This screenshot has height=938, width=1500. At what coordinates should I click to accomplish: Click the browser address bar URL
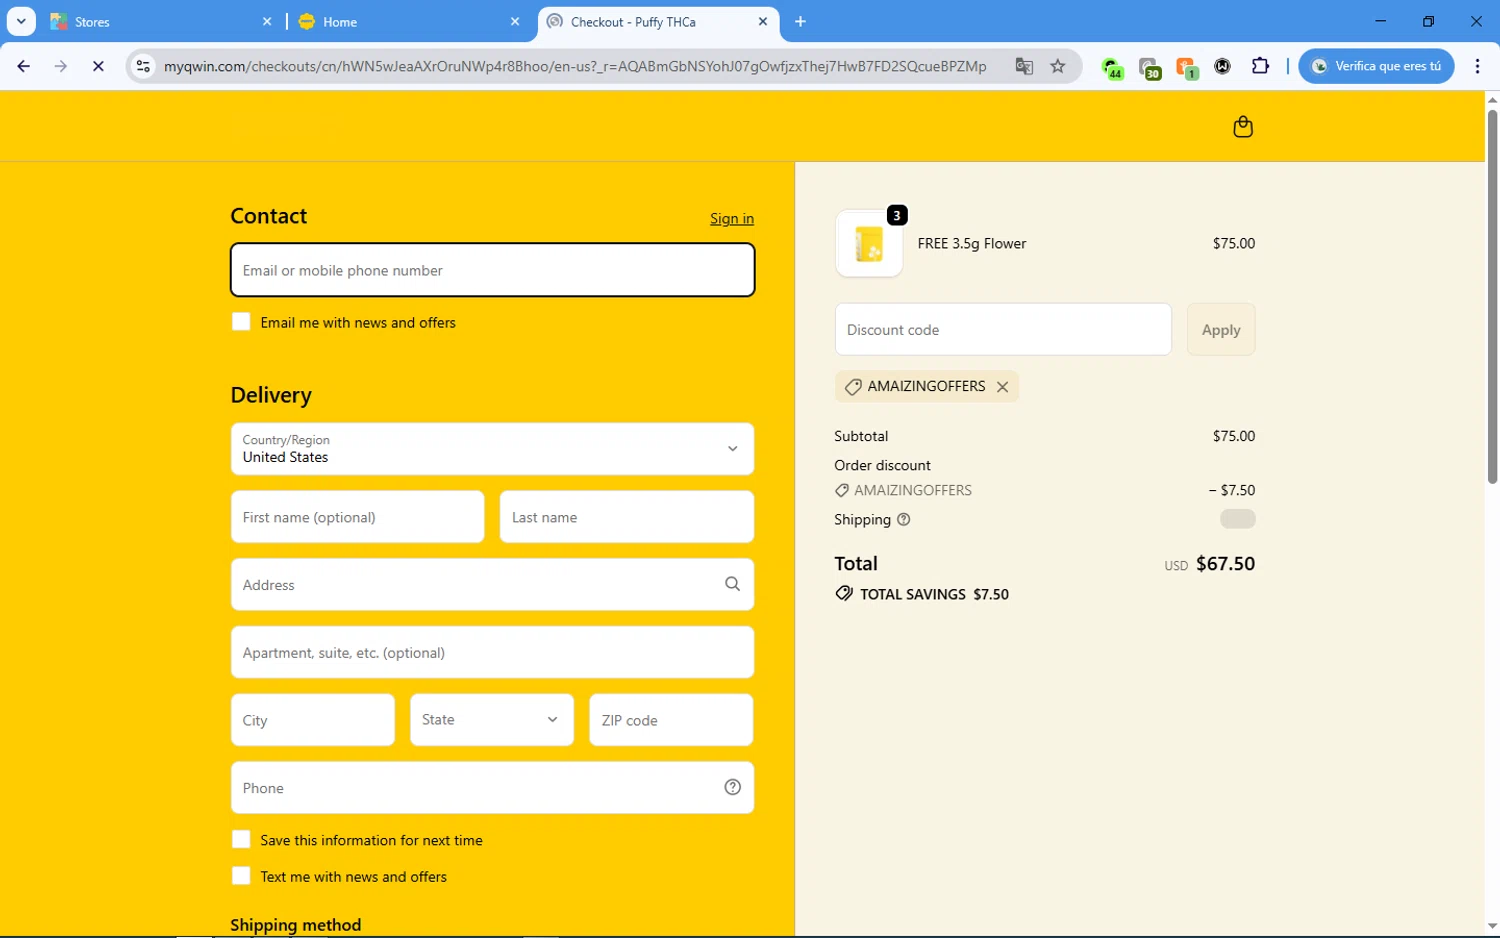pyautogui.click(x=575, y=66)
